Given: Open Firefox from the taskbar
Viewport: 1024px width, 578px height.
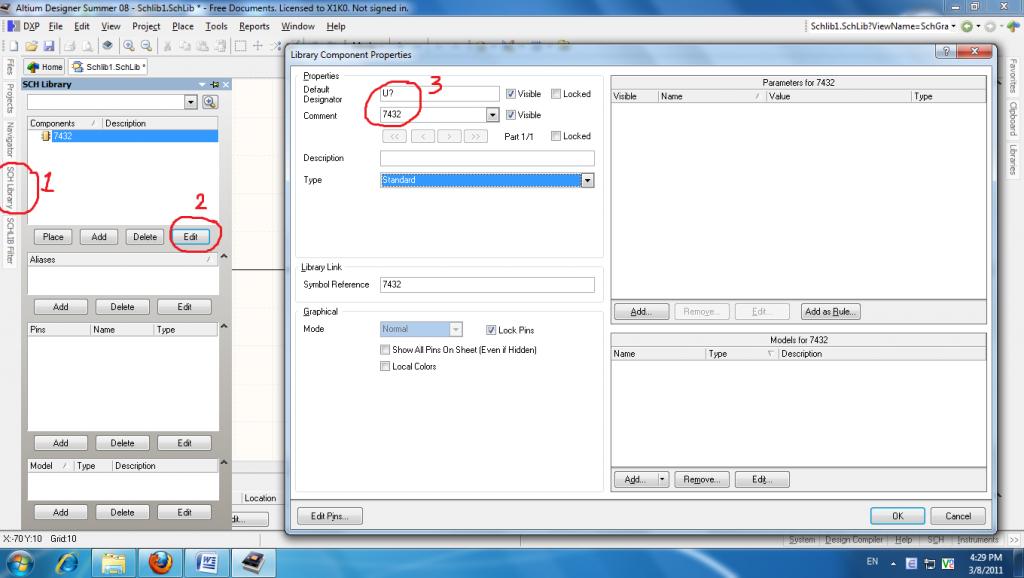Looking at the screenshot, I should 160,562.
